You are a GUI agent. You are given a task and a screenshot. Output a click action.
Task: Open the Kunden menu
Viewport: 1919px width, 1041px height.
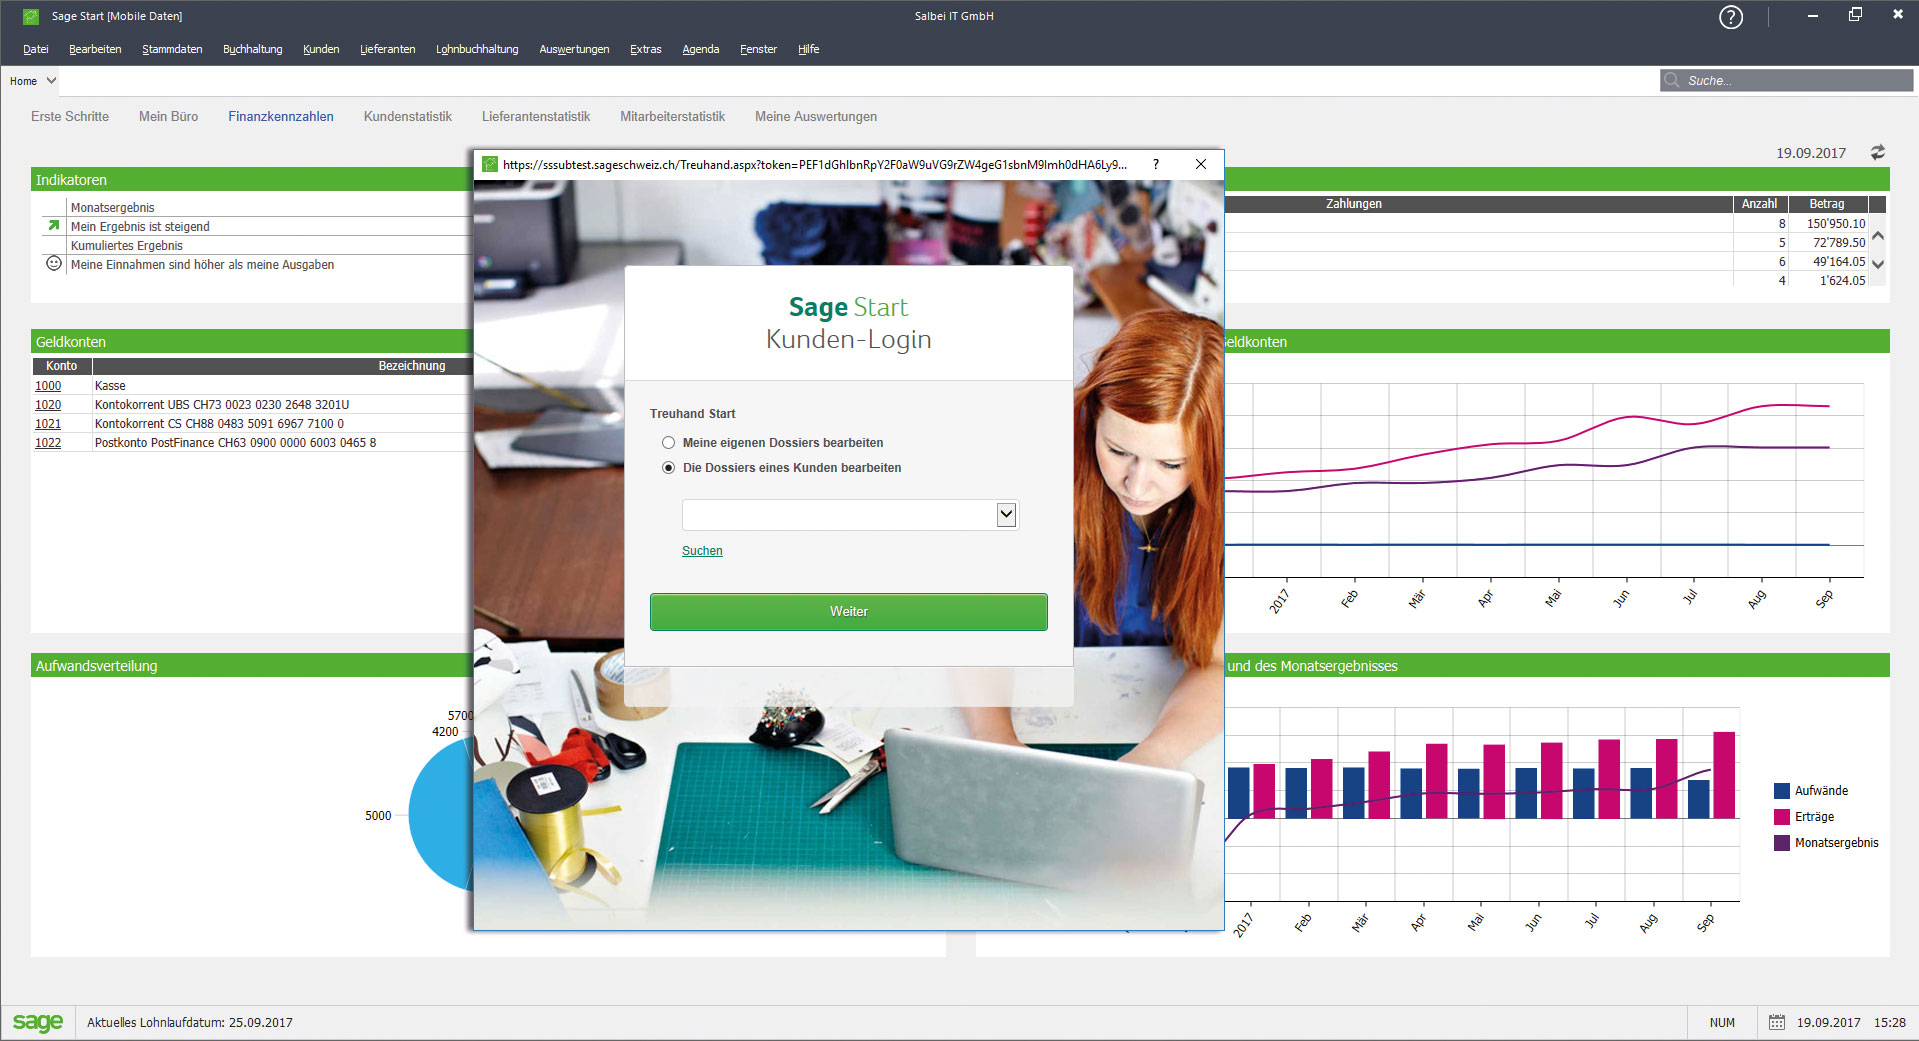pos(321,49)
